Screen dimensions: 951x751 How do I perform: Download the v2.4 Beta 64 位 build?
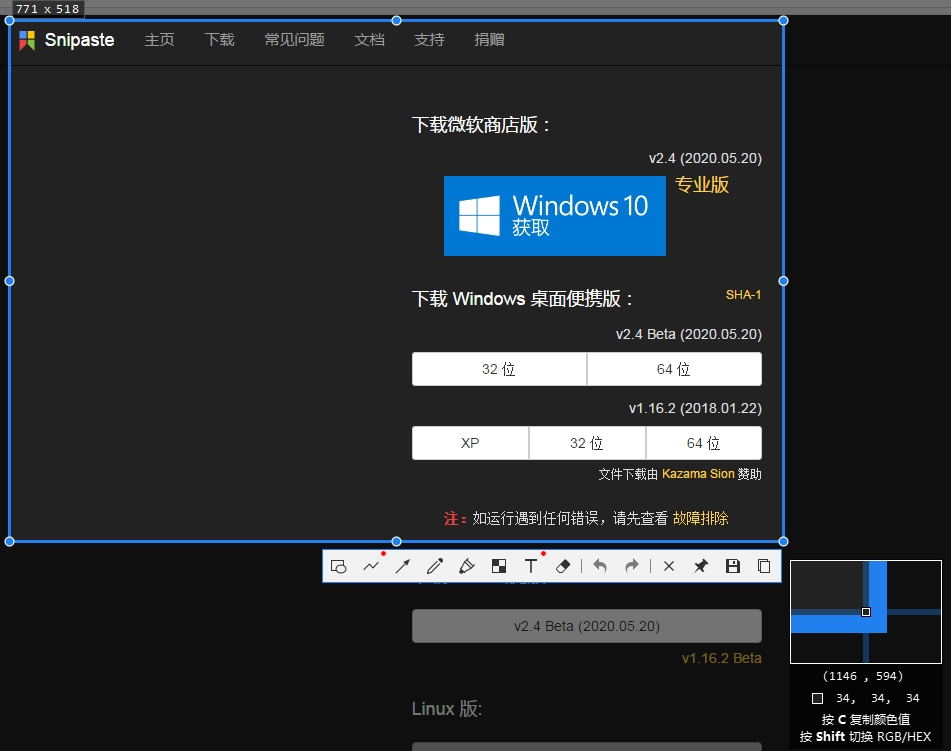tap(673, 369)
